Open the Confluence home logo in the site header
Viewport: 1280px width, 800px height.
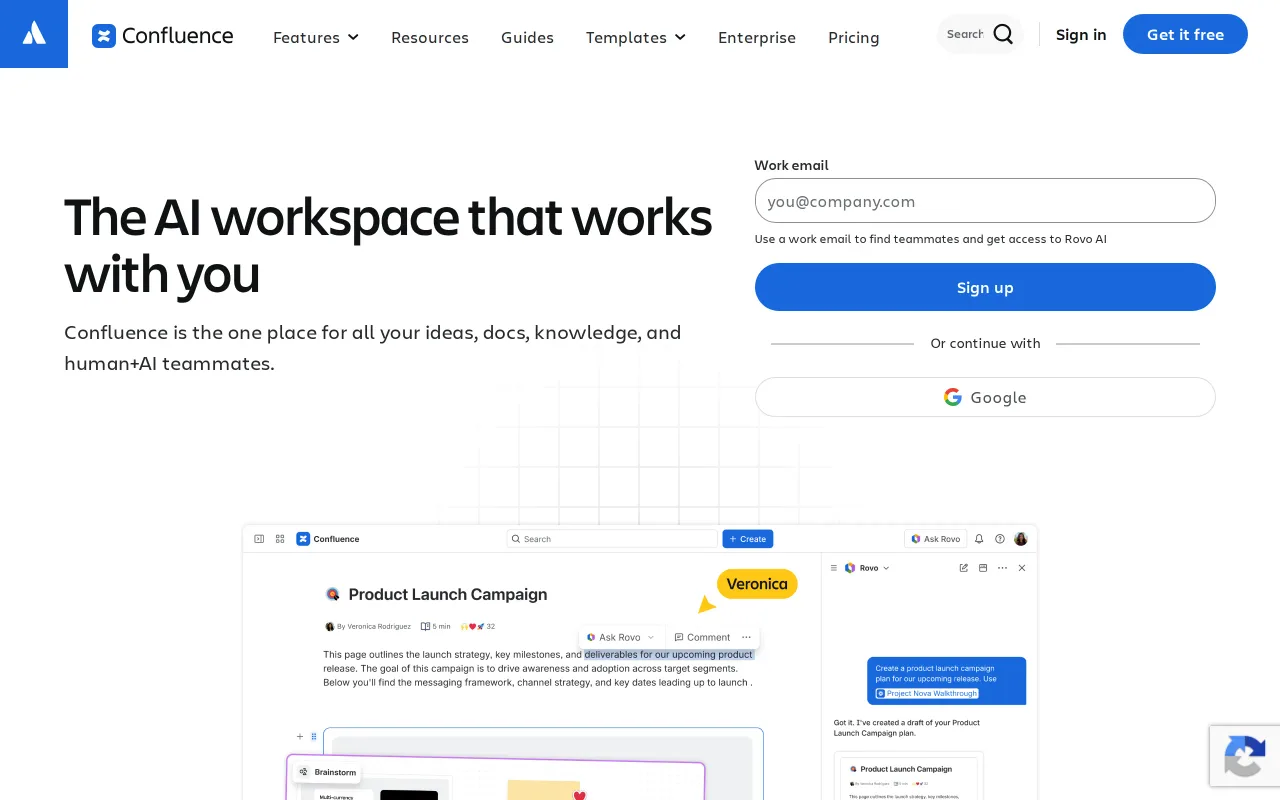[x=163, y=36]
